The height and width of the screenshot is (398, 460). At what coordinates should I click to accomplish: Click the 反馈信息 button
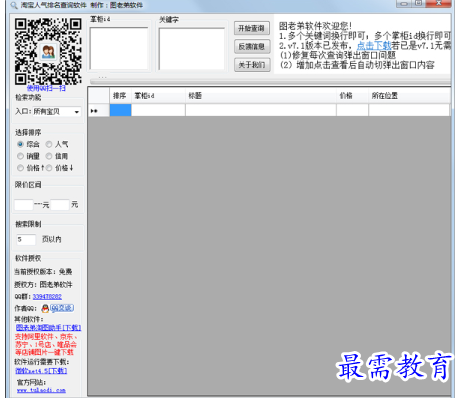tap(252, 47)
